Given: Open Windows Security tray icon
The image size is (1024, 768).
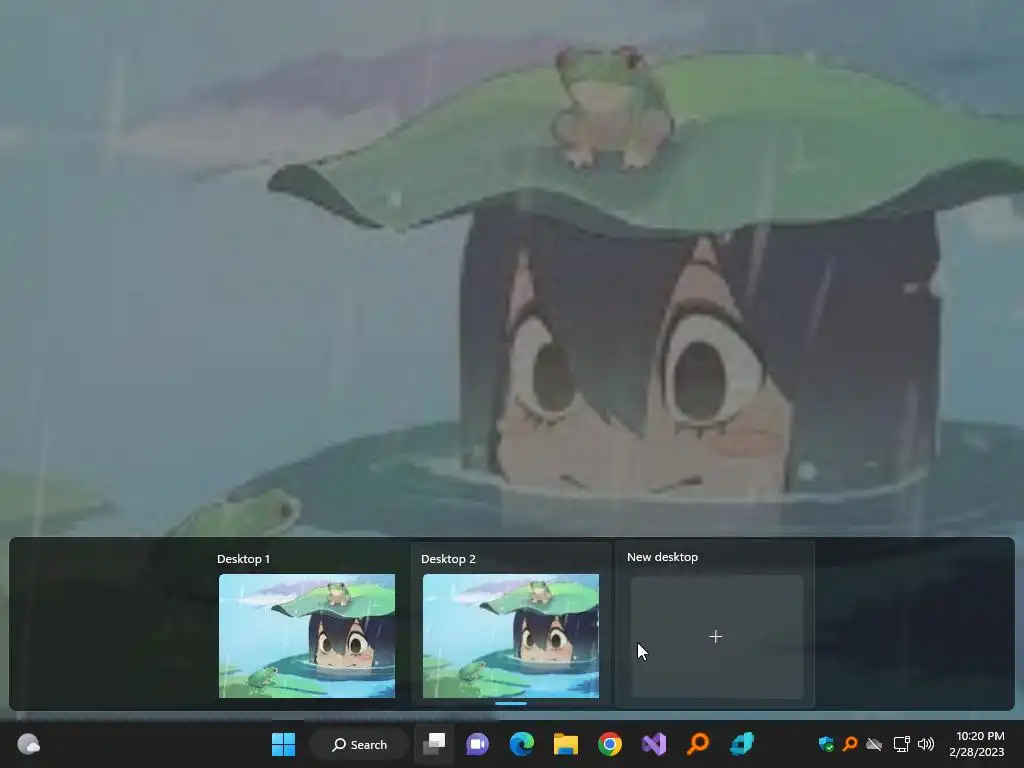Looking at the screenshot, I should 826,744.
